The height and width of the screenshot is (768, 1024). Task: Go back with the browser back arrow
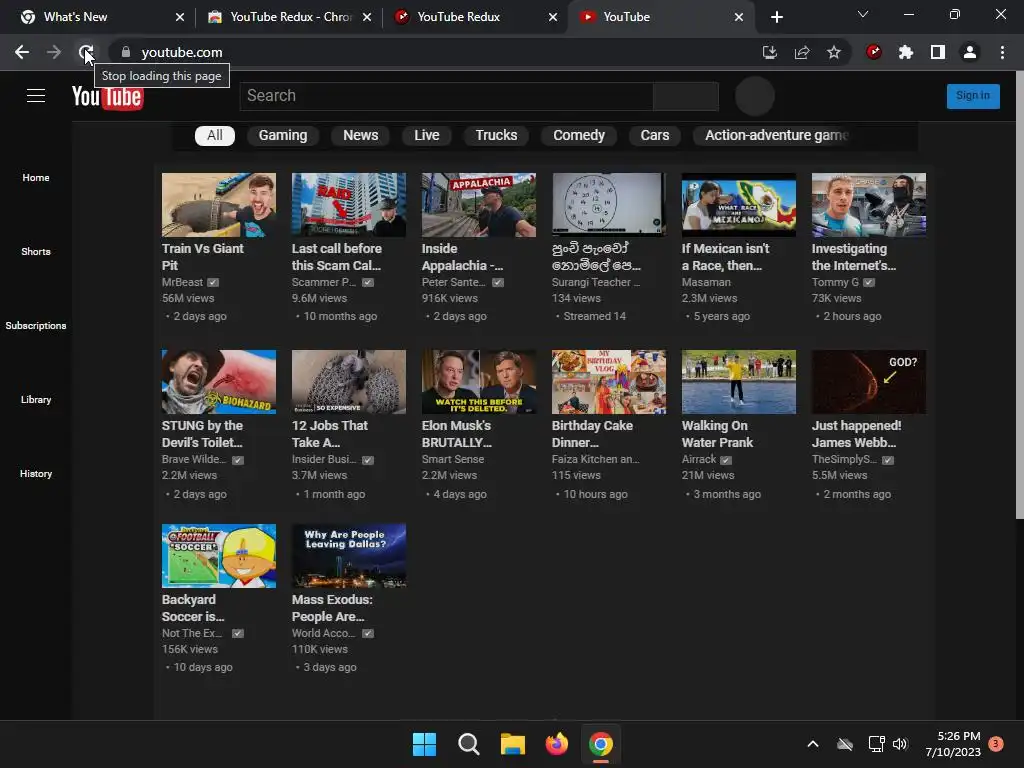[22, 52]
